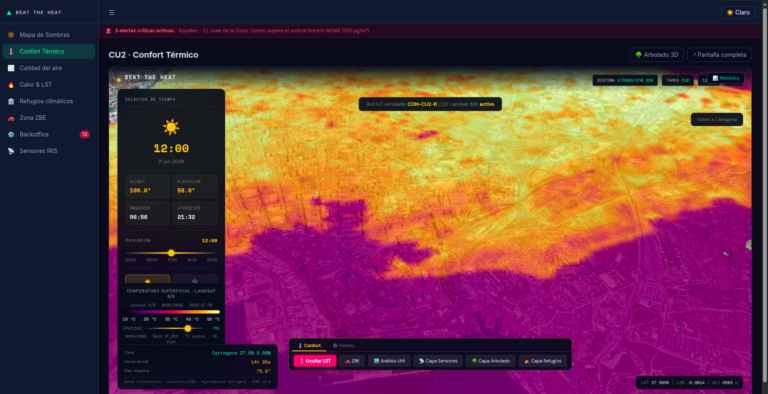Screen dimensions: 768x394
Task: Enable the Arbolado 3D view
Action: (x=656, y=55)
